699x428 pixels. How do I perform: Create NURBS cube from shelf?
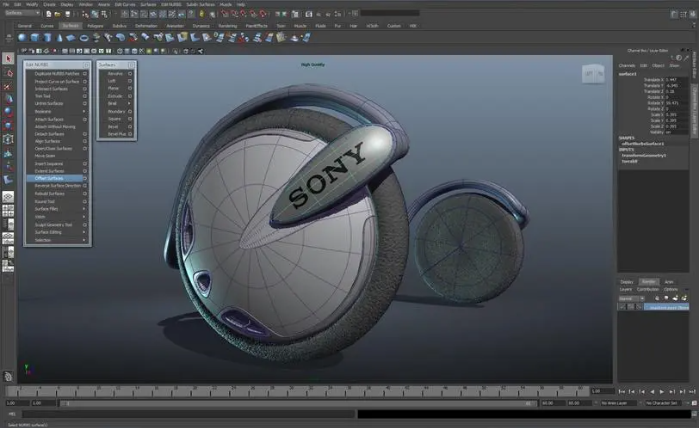tap(34, 38)
